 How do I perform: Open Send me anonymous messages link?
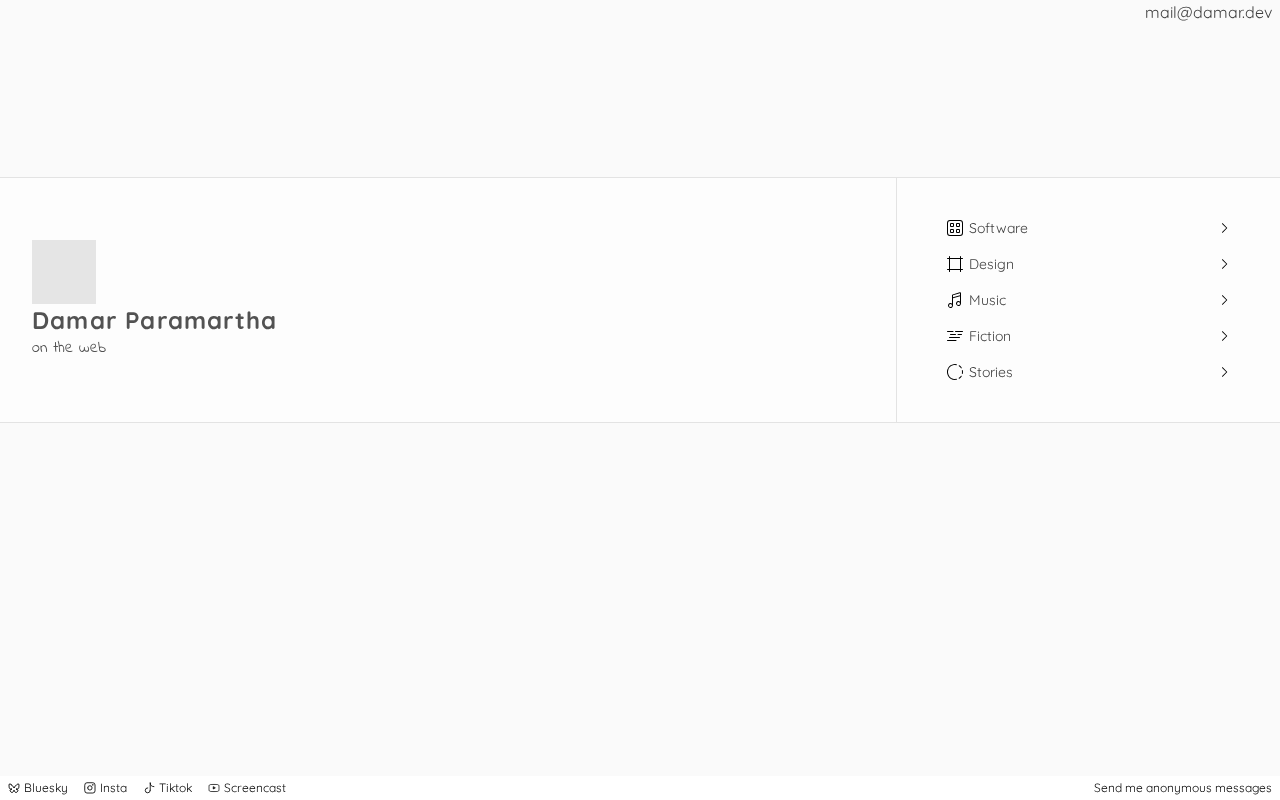click(x=1182, y=788)
